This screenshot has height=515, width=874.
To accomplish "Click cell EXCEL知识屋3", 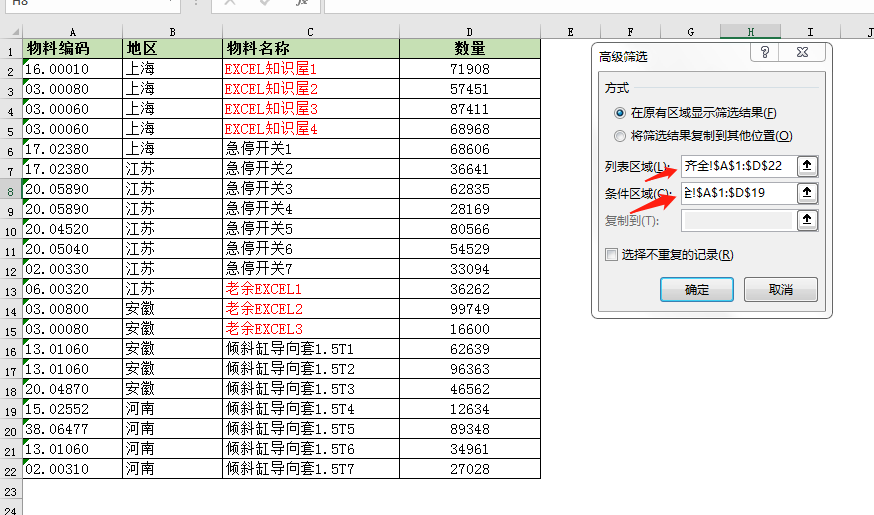I will (x=310, y=109).
